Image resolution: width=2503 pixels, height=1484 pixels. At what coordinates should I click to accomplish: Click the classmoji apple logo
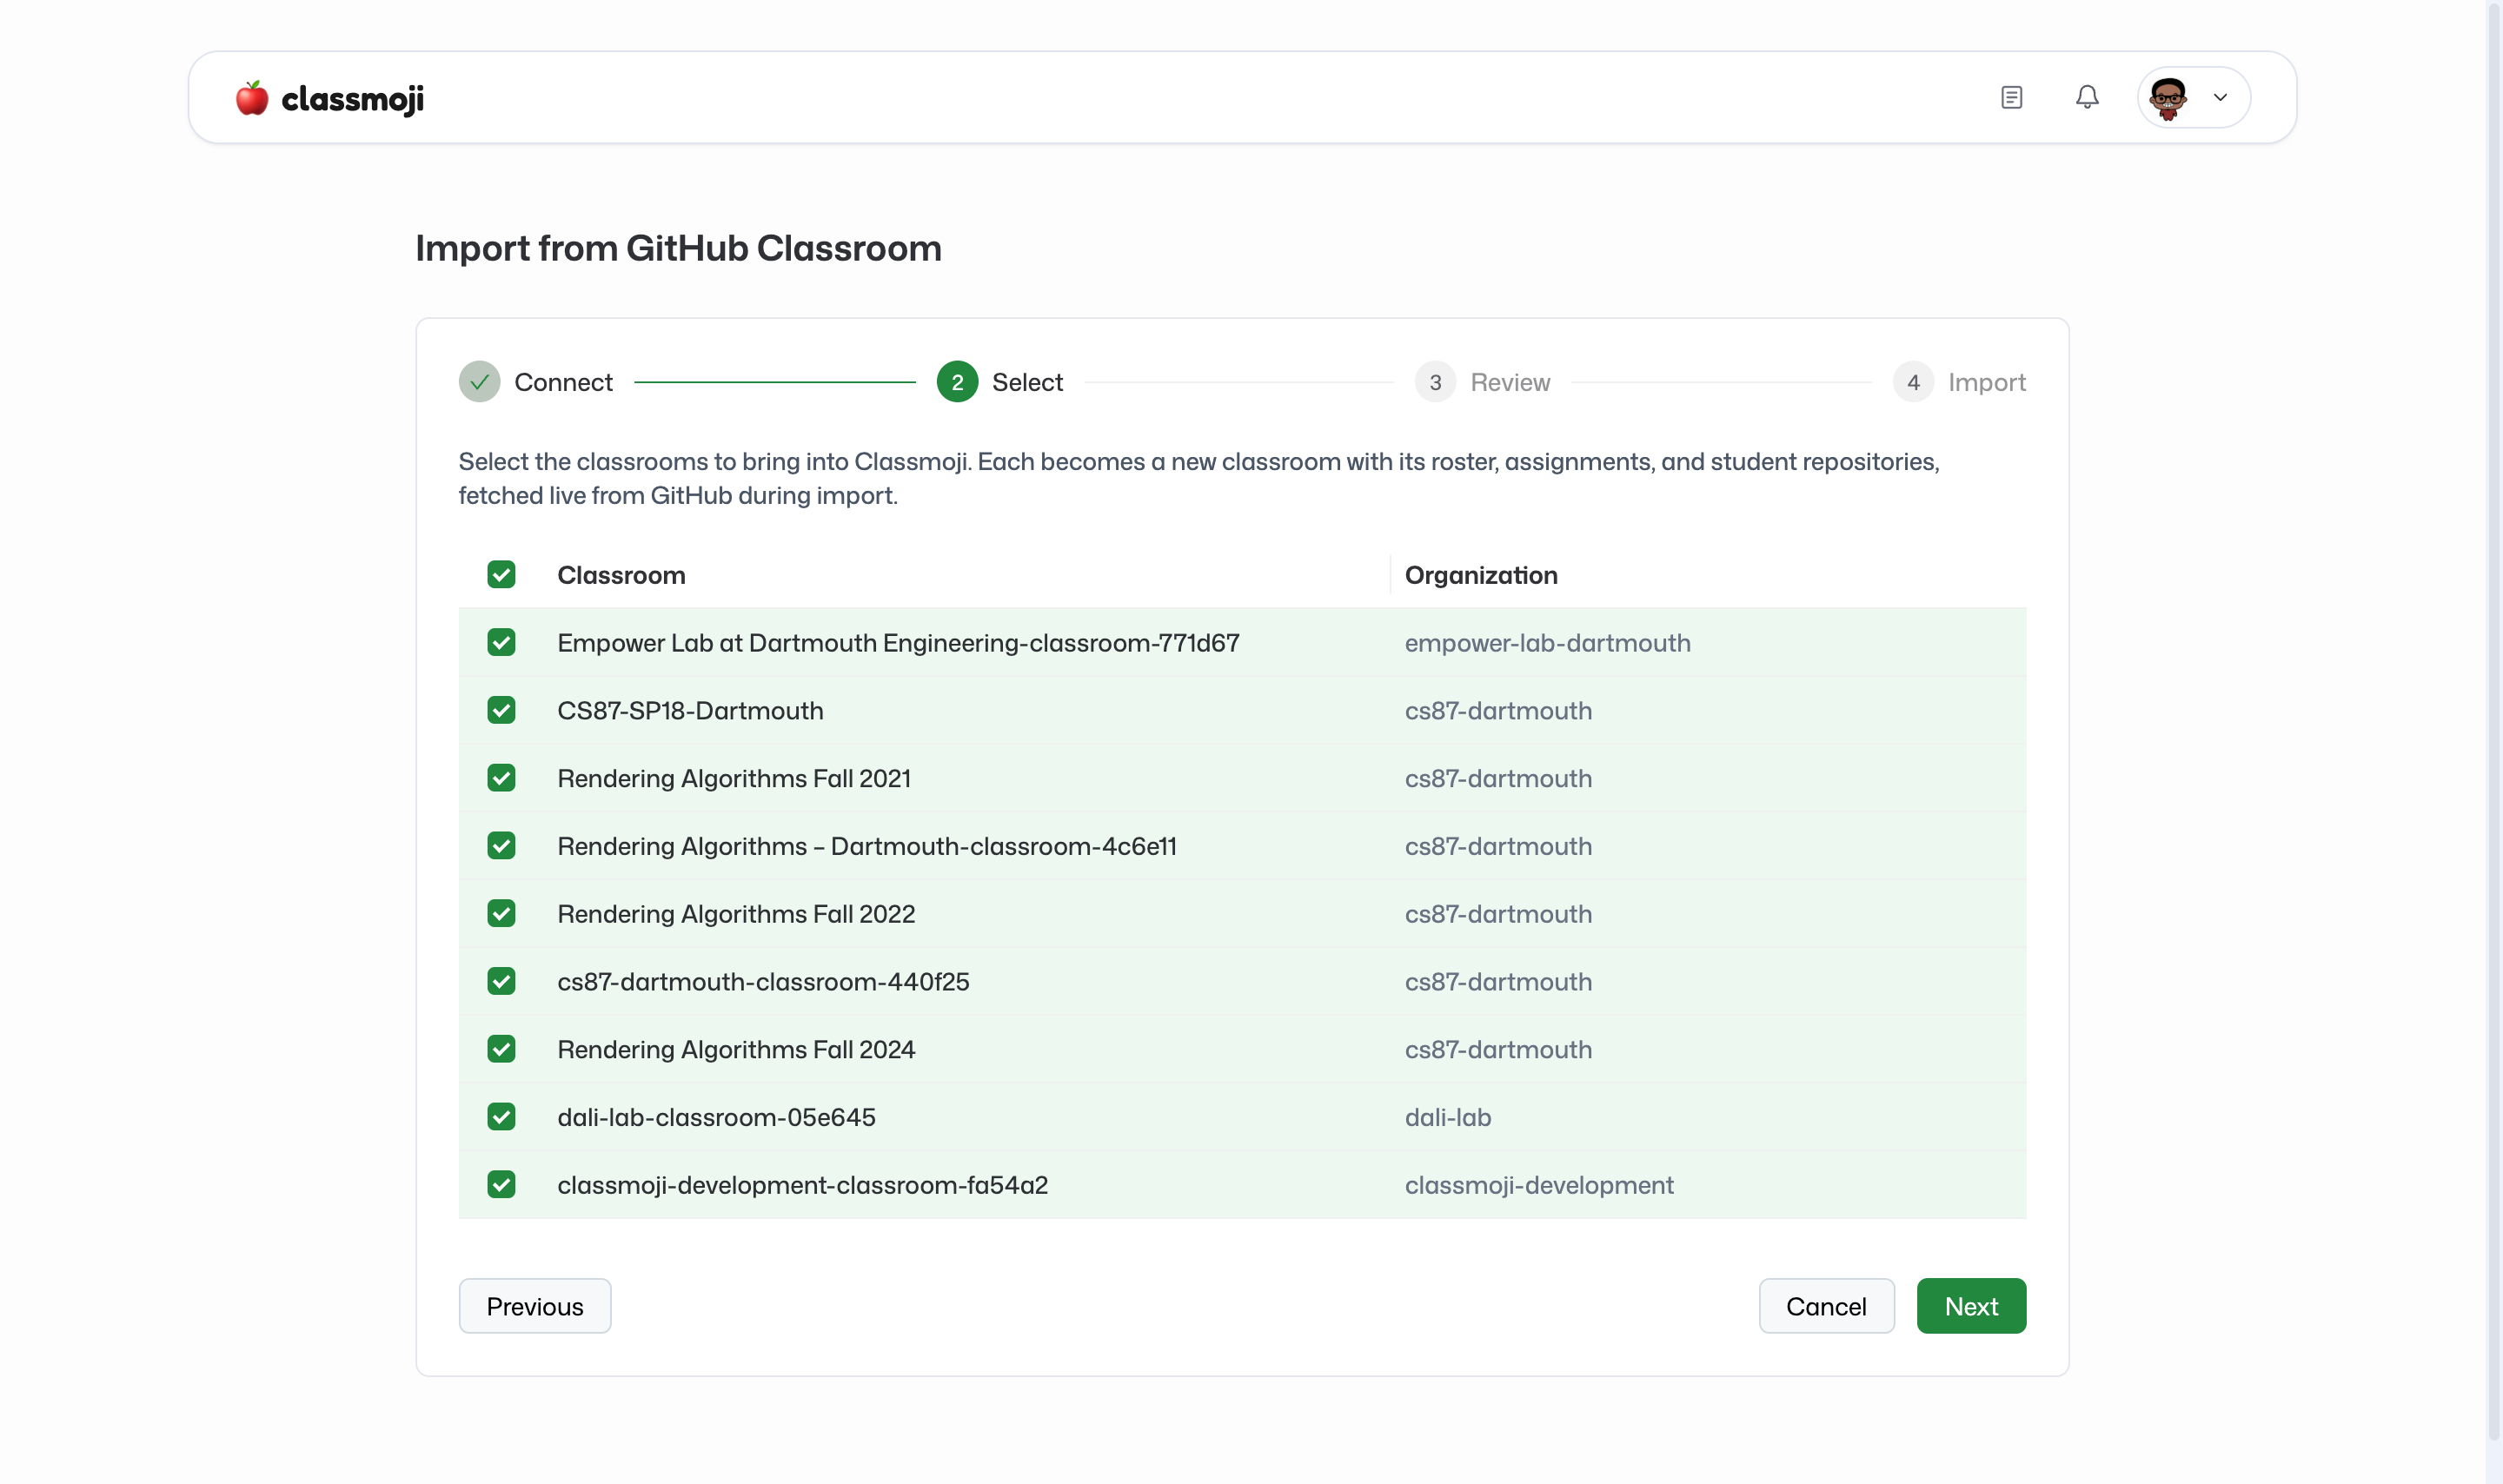[252, 98]
